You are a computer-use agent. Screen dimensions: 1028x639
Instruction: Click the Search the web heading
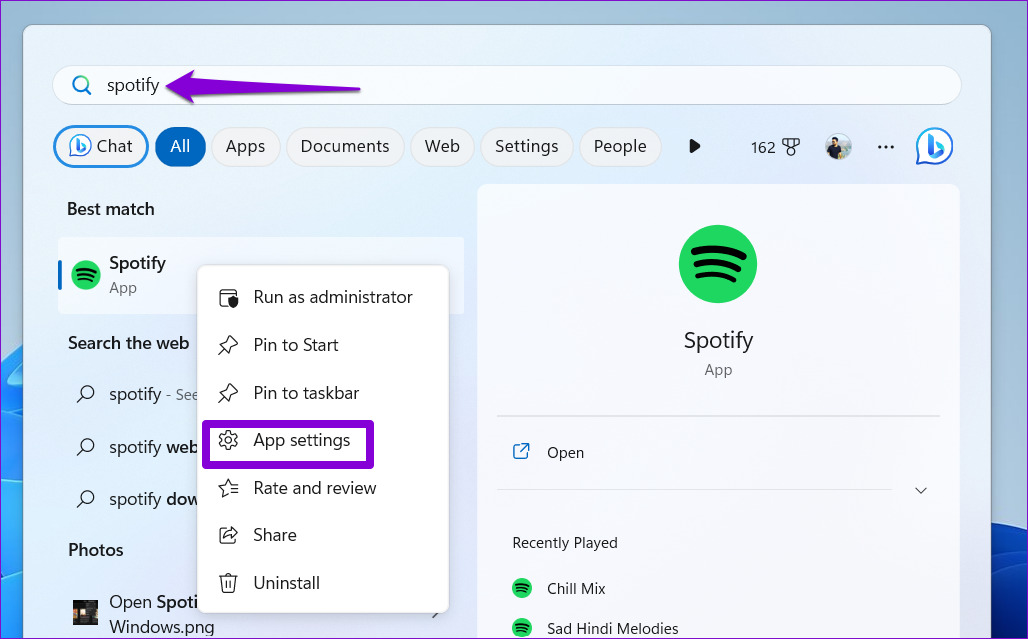(x=128, y=343)
